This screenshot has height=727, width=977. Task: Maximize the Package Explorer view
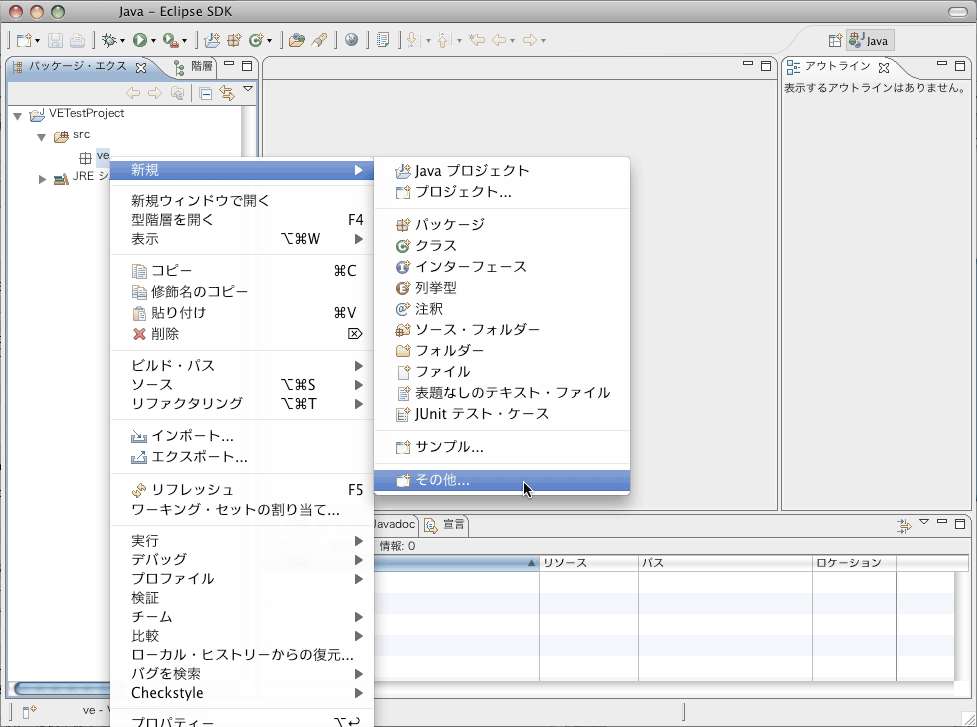coord(247,65)
